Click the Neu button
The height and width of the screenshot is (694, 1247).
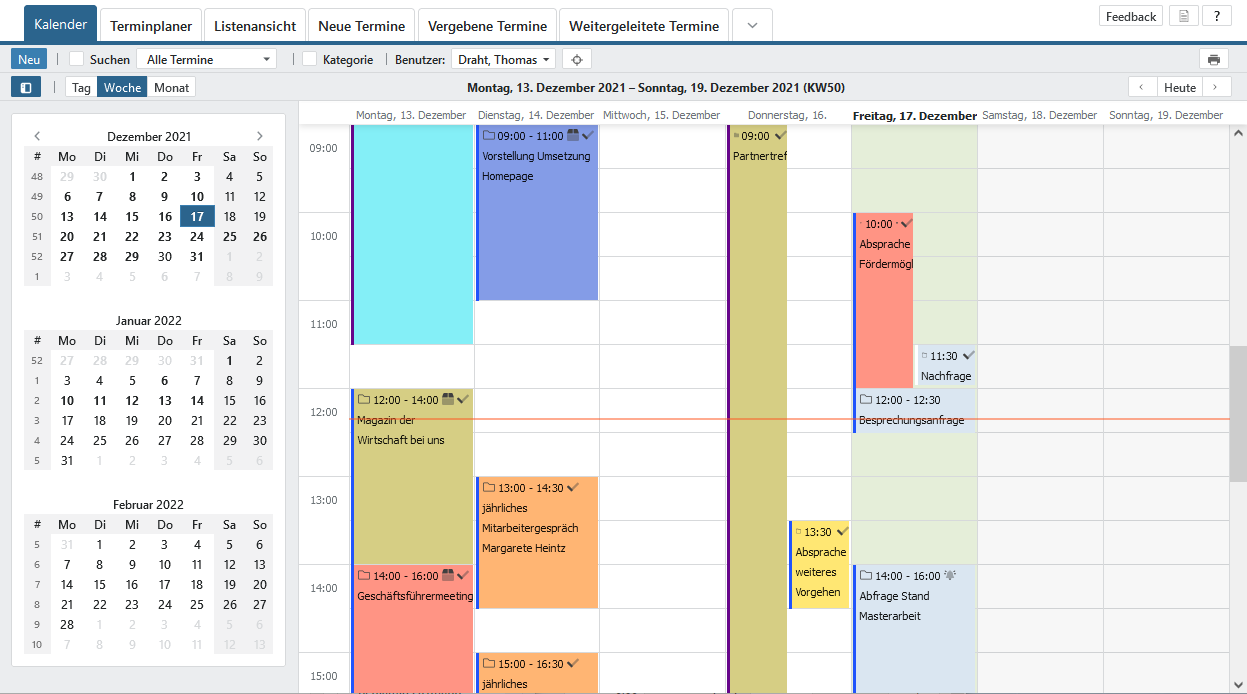pyautogui.click(x=29, y=59)
